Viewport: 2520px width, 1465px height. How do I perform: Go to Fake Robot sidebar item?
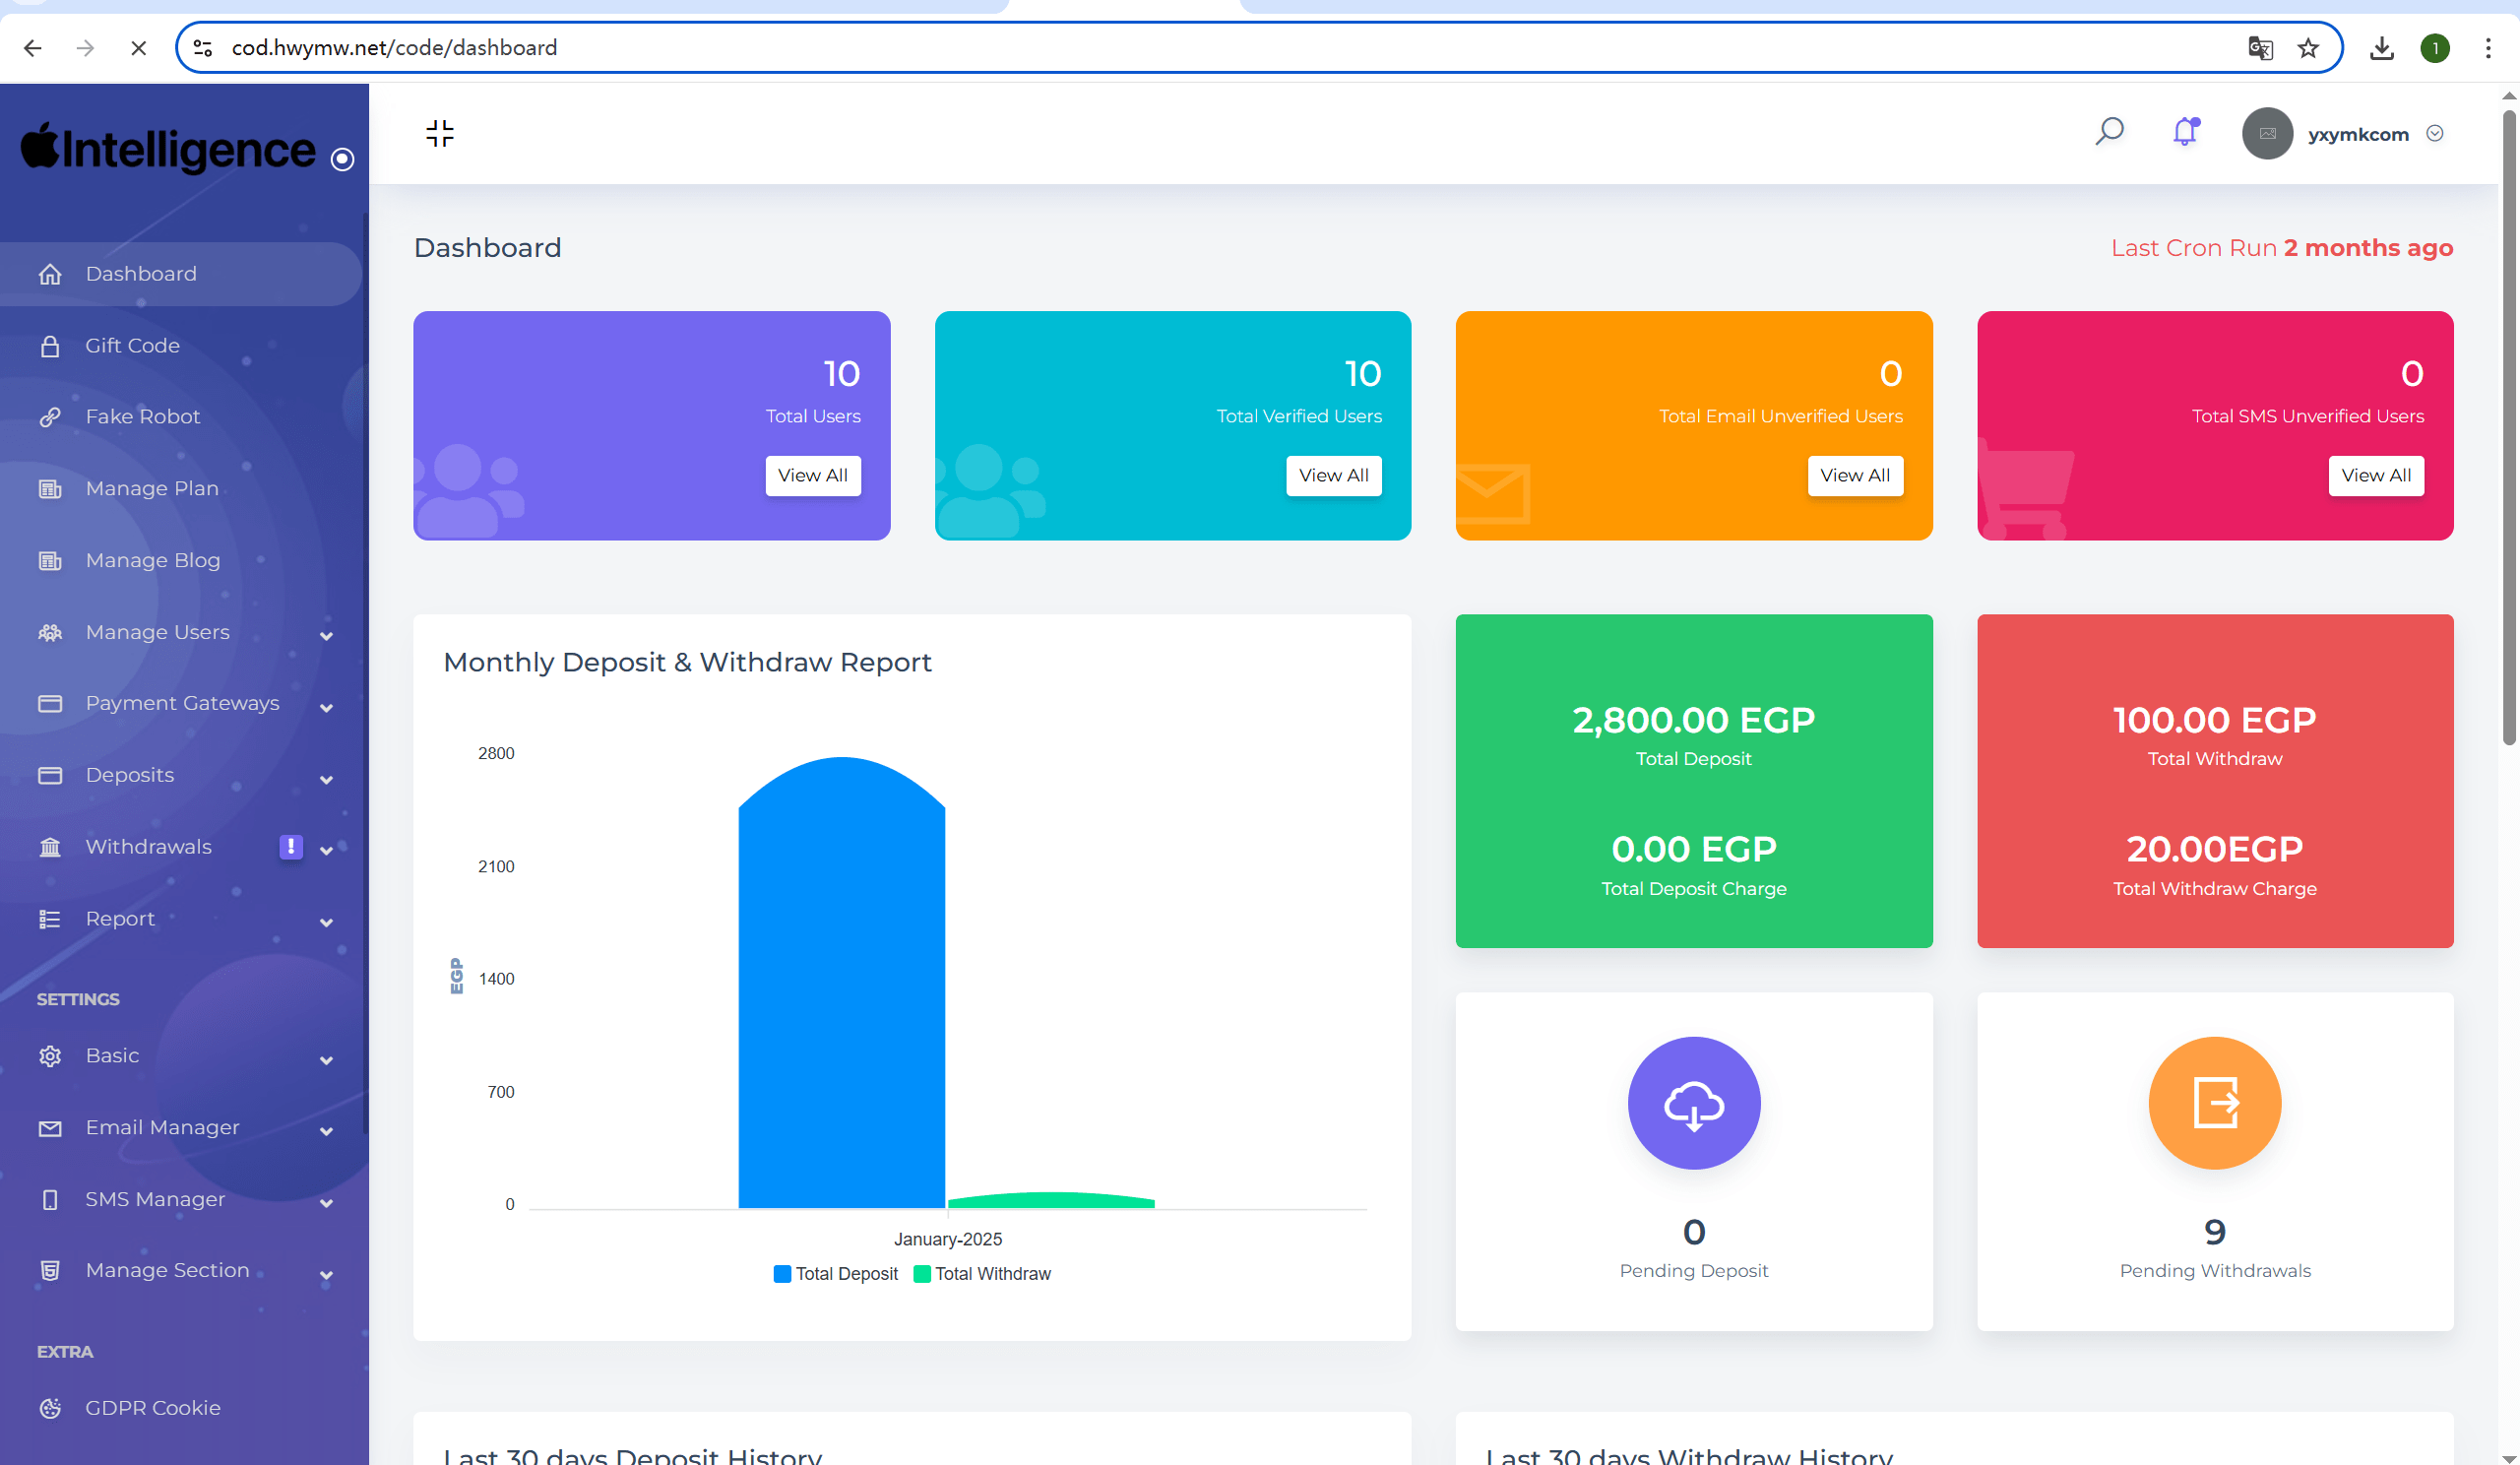(x=142, y=416)
